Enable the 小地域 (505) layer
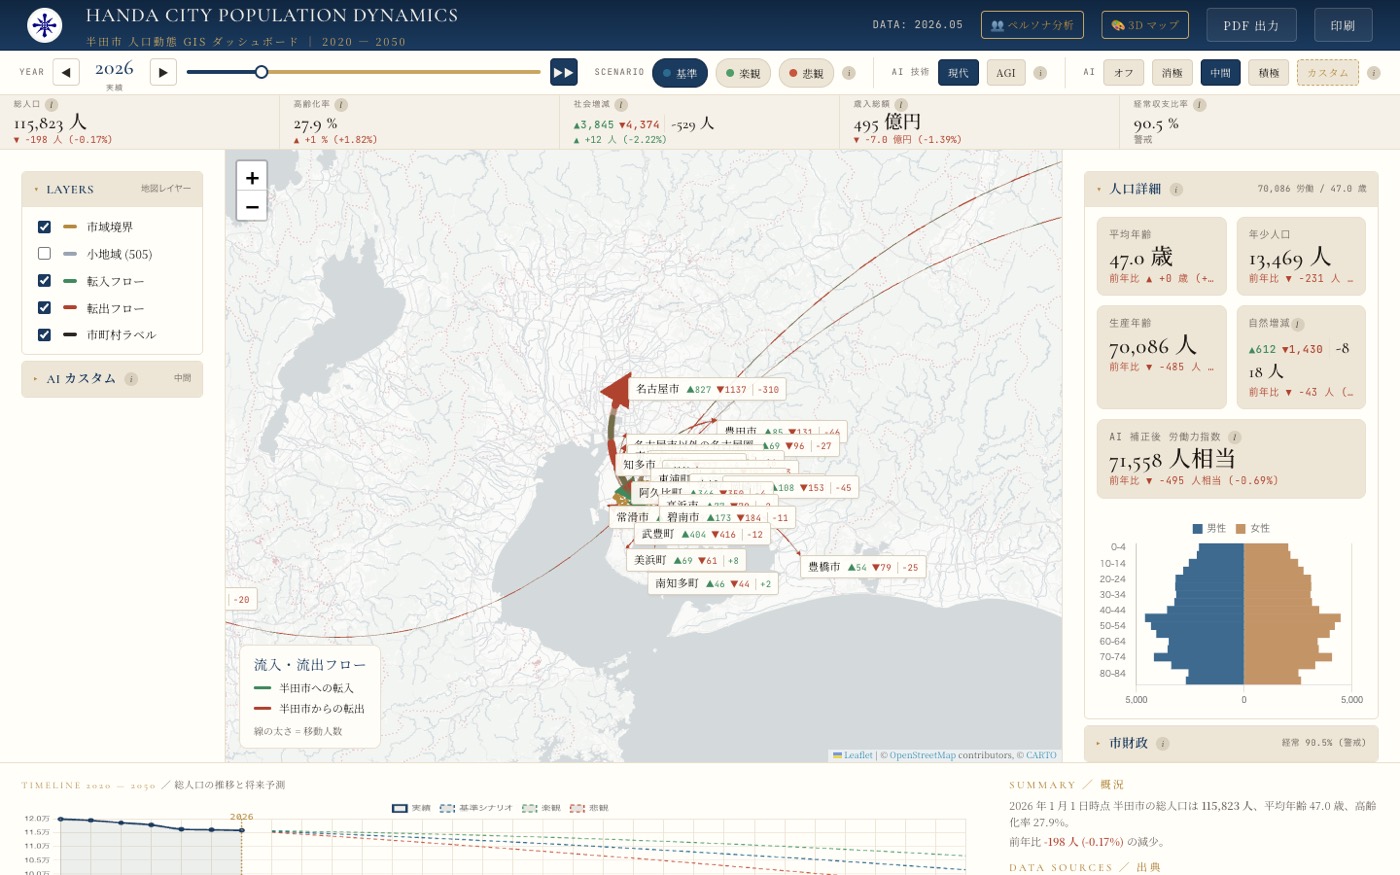The height and width of the screenshot is (875, 1400). point(44,254)
